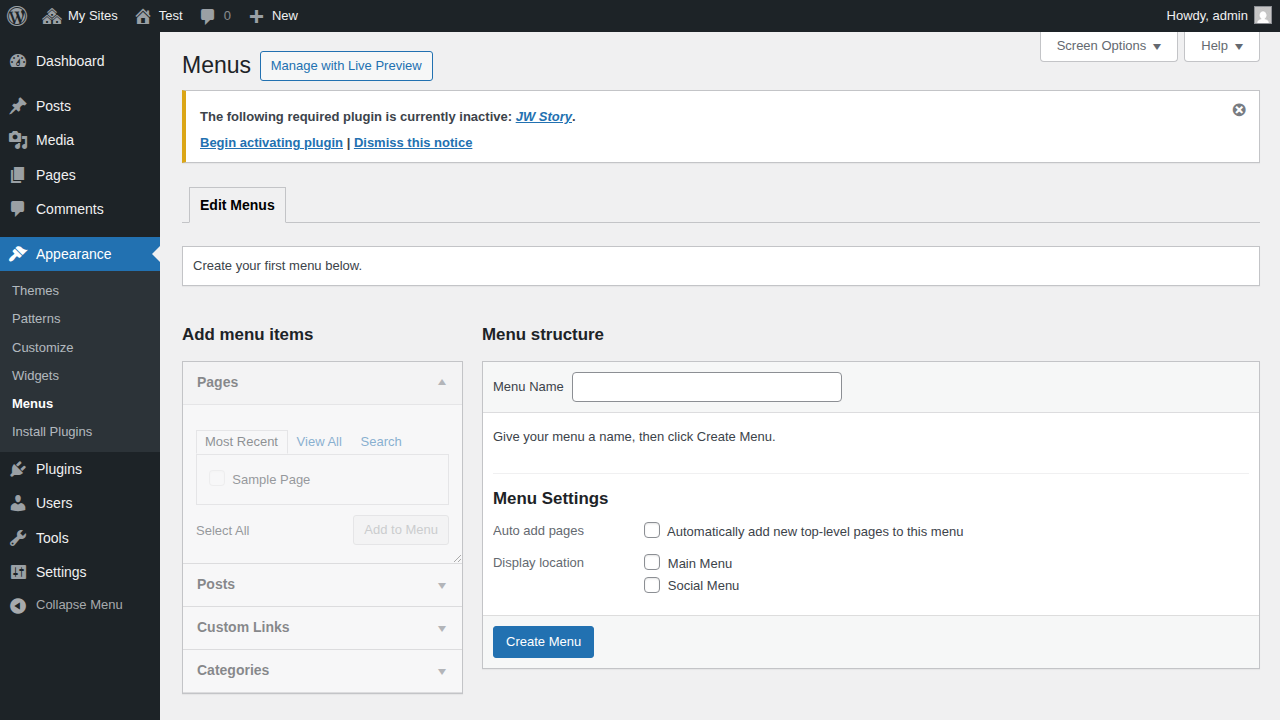Viewport: 1280px width, 720px height.
Task: Click the Plugins plug icon in sidebar
Action: 18,469
